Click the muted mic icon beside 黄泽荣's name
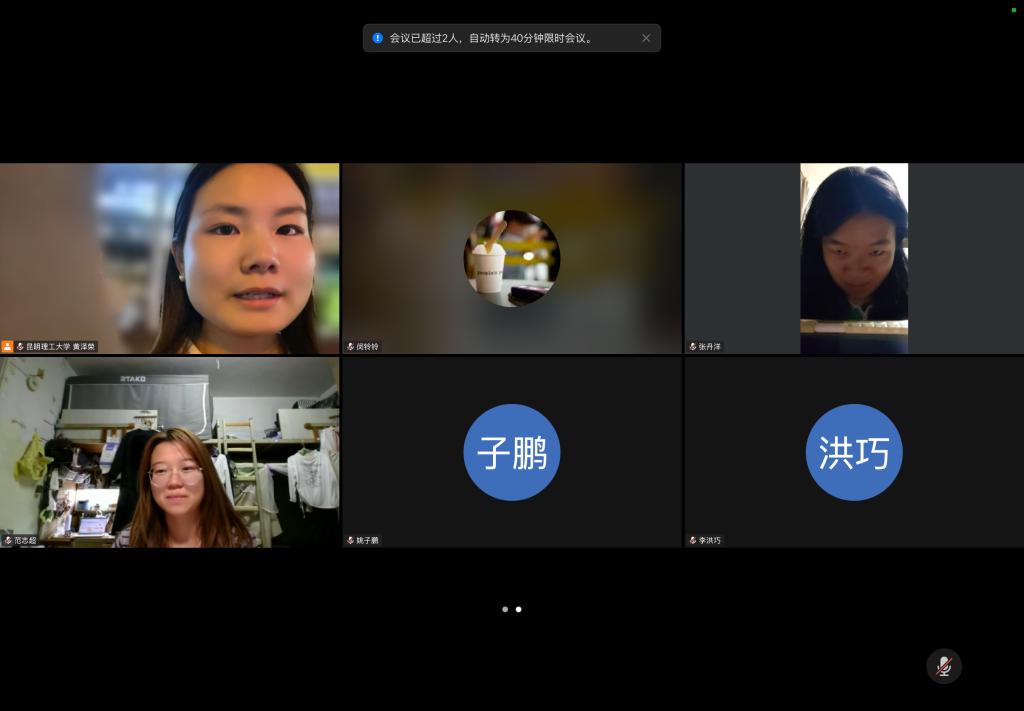Image resolution: width=1024 pixels, height=711 pixels. click(20, 347)
